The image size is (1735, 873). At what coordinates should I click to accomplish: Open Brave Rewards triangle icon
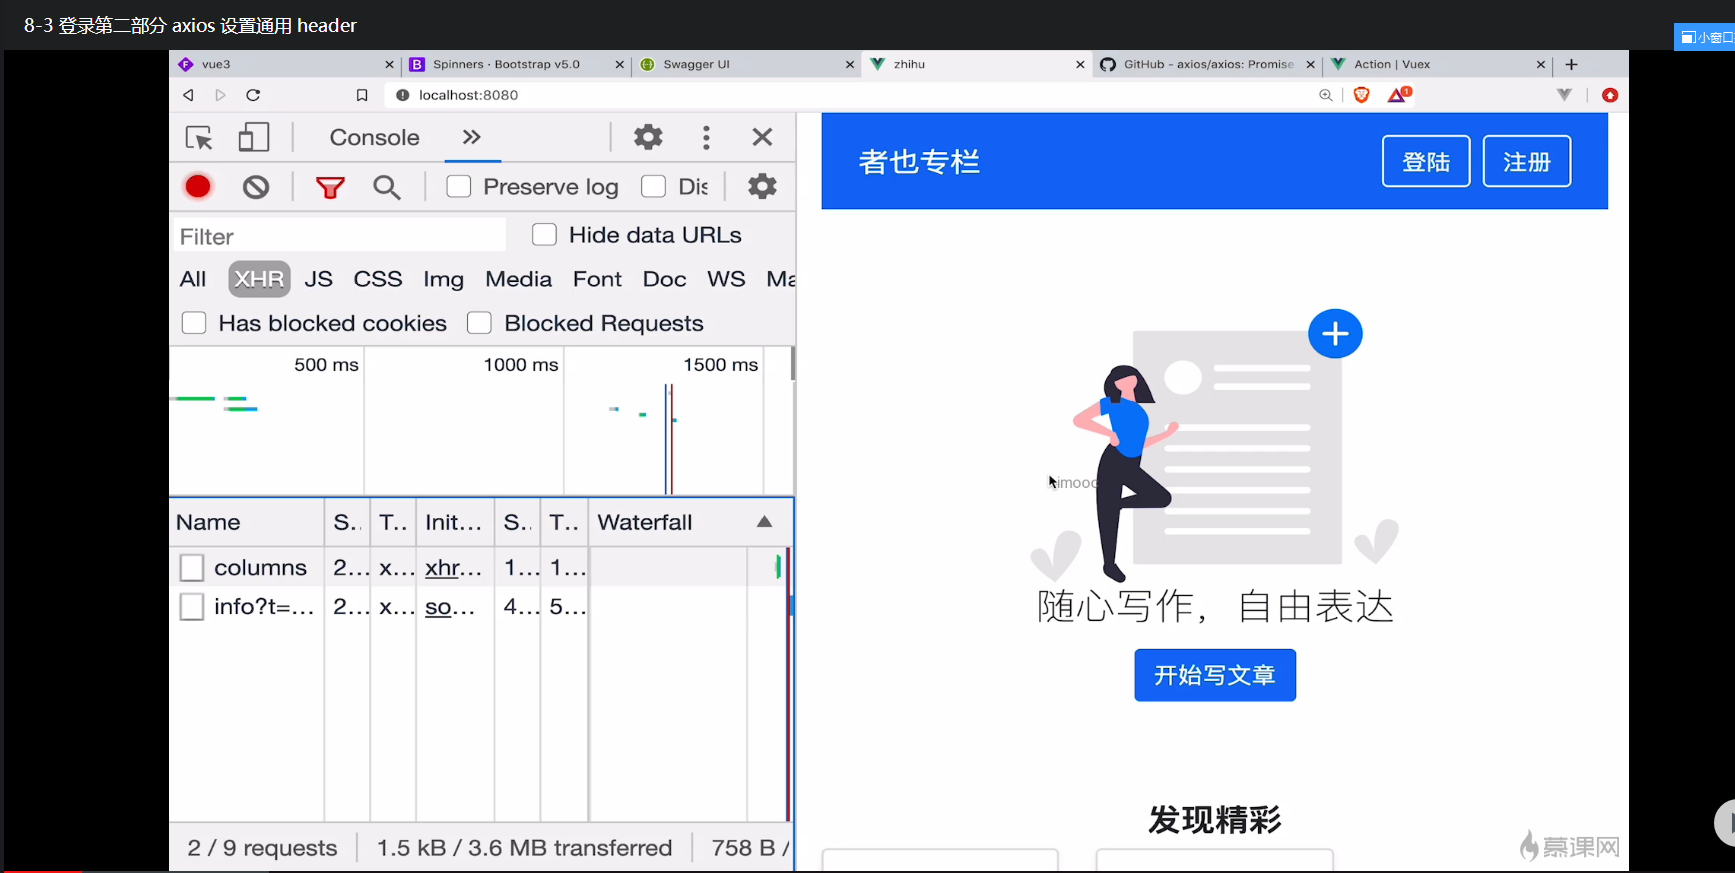[x=1399, y=95]
